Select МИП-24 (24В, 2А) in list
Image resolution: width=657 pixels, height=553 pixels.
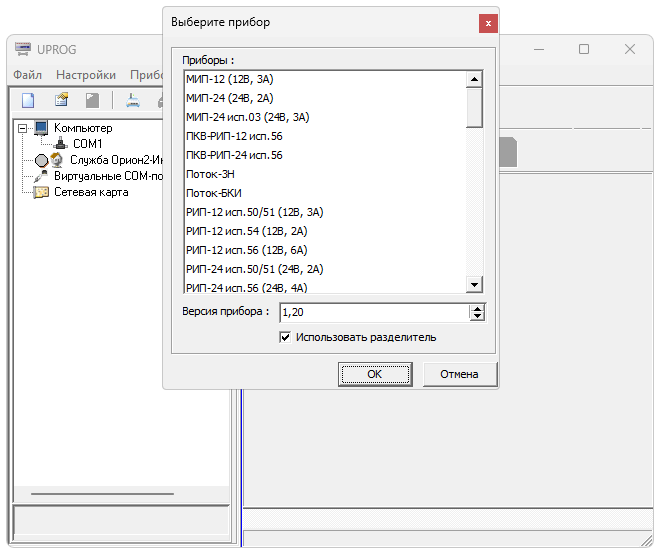(x=325, y=98)
